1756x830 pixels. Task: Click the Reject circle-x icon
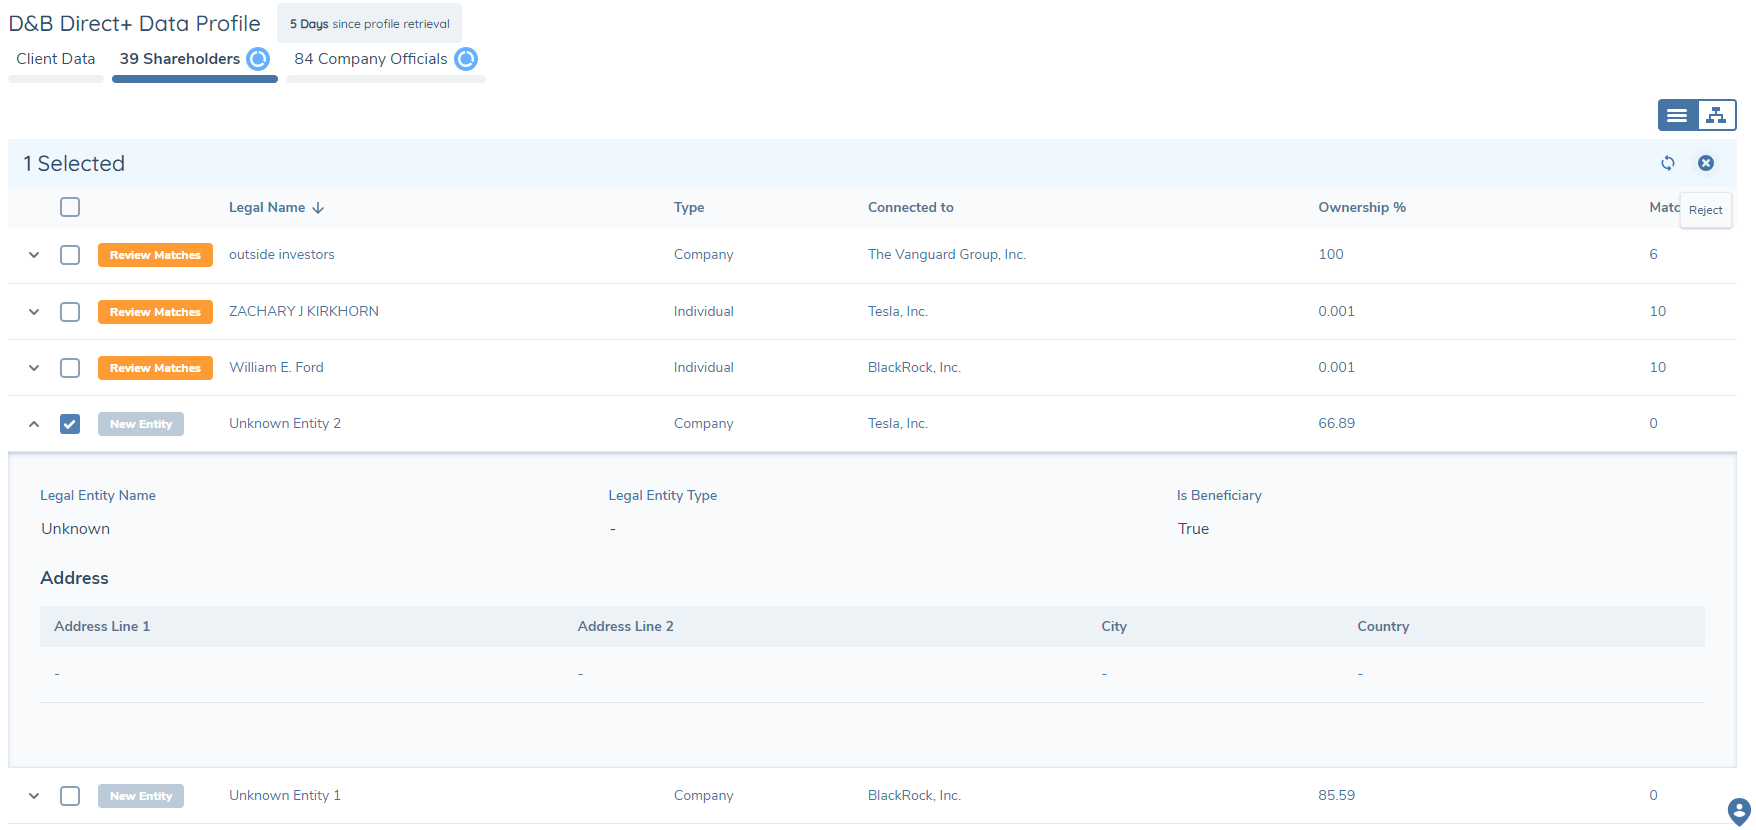[x=1706, y=163]
